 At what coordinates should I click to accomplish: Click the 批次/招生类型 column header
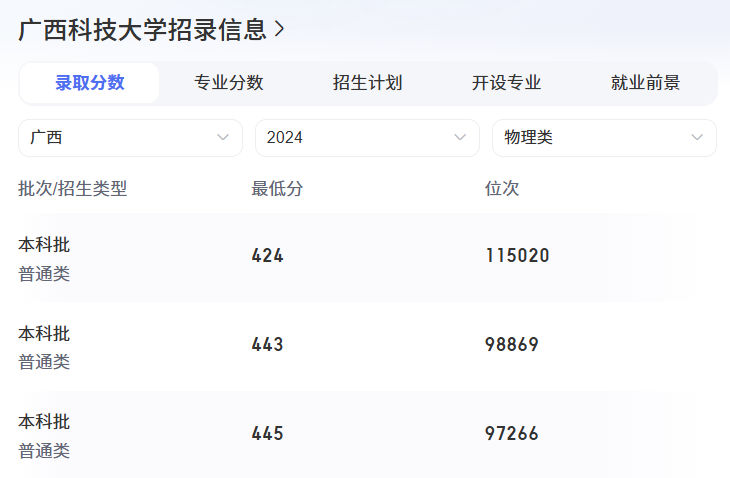73,188
